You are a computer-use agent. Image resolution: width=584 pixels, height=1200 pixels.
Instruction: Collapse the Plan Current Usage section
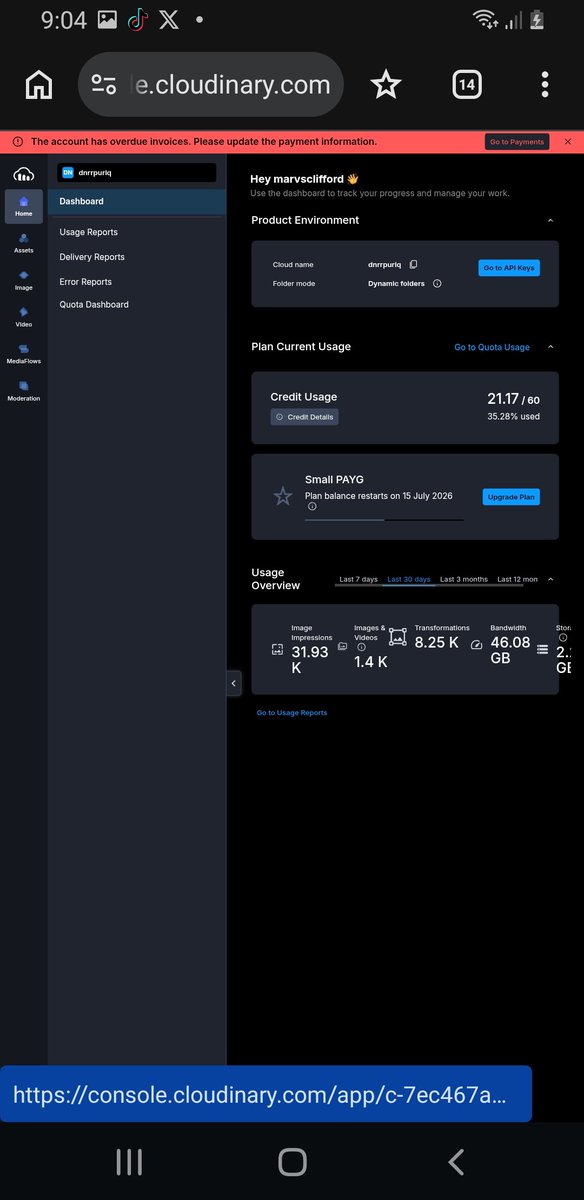(550, 347)
